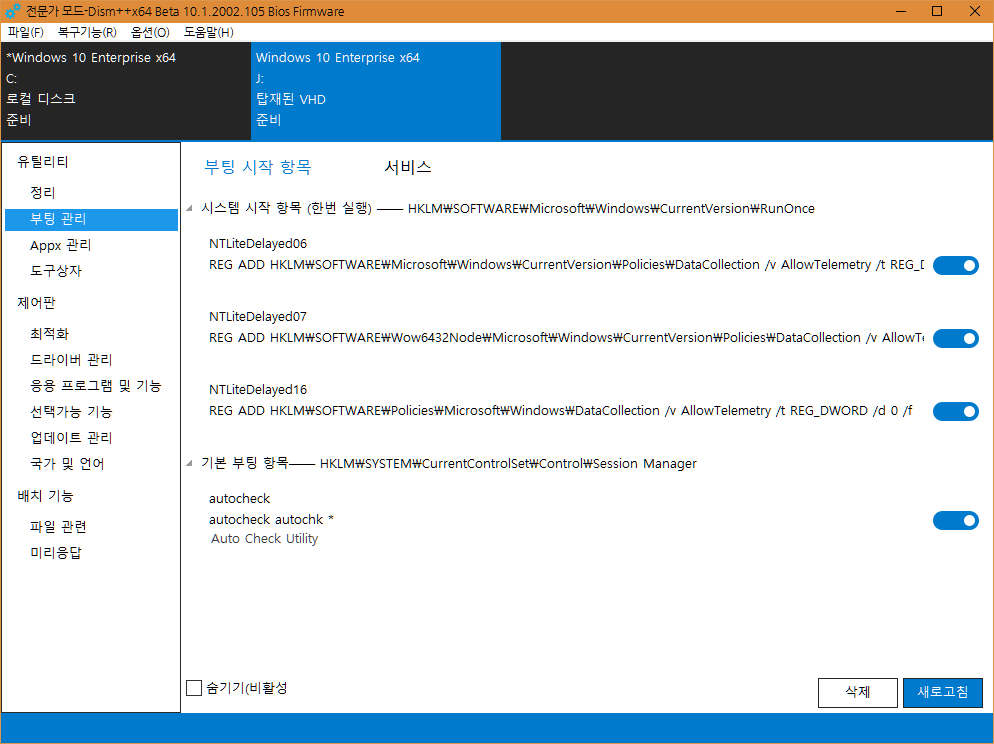The width and height of the screenshot is (994, 744).
Task: Open the 도움말(H) menu
Action: tap(209, 32)
